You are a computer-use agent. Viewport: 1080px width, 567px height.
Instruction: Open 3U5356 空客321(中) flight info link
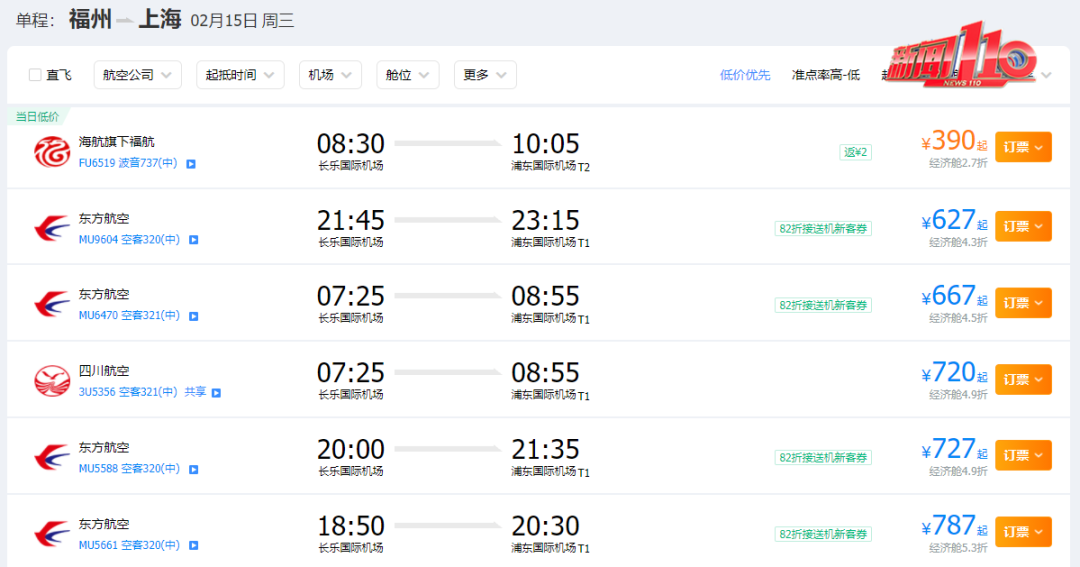point(128,392)
